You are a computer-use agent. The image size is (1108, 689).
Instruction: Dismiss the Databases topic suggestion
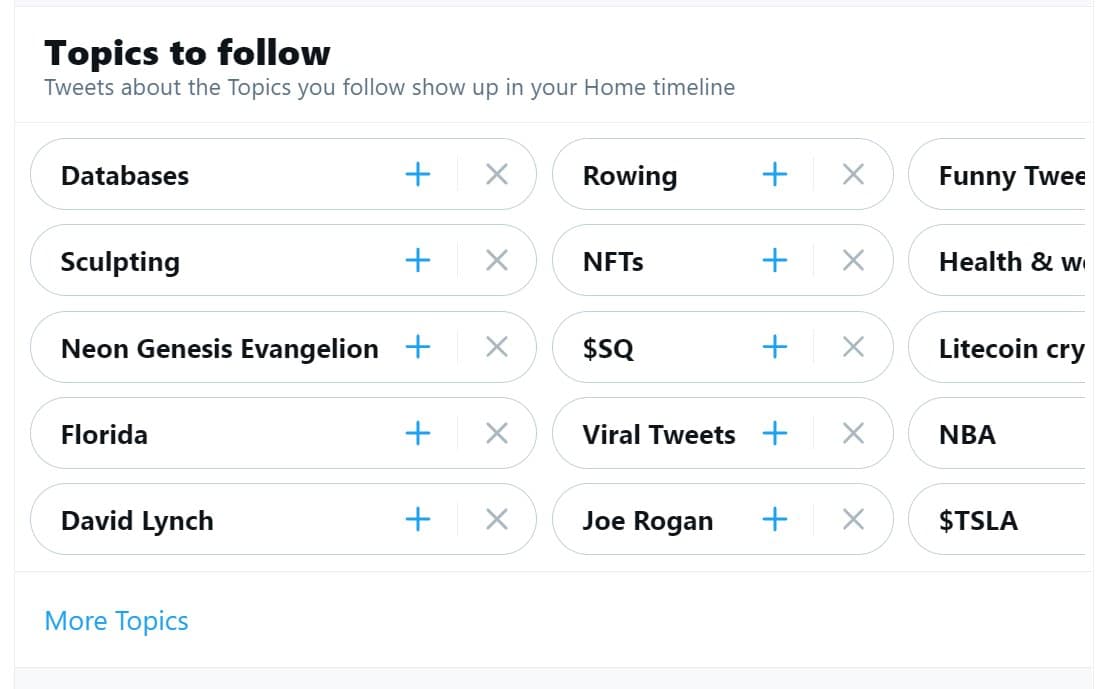[x=496, y=174]
